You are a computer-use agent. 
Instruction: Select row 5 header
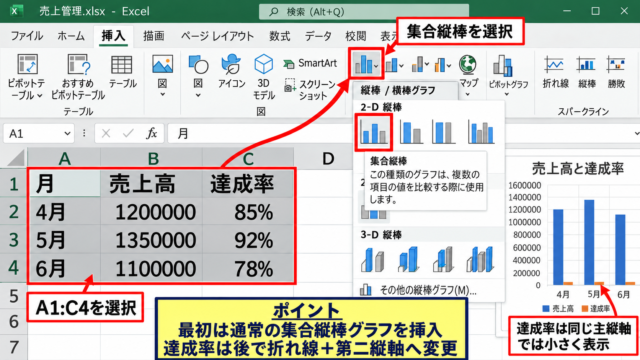point(13,296)
